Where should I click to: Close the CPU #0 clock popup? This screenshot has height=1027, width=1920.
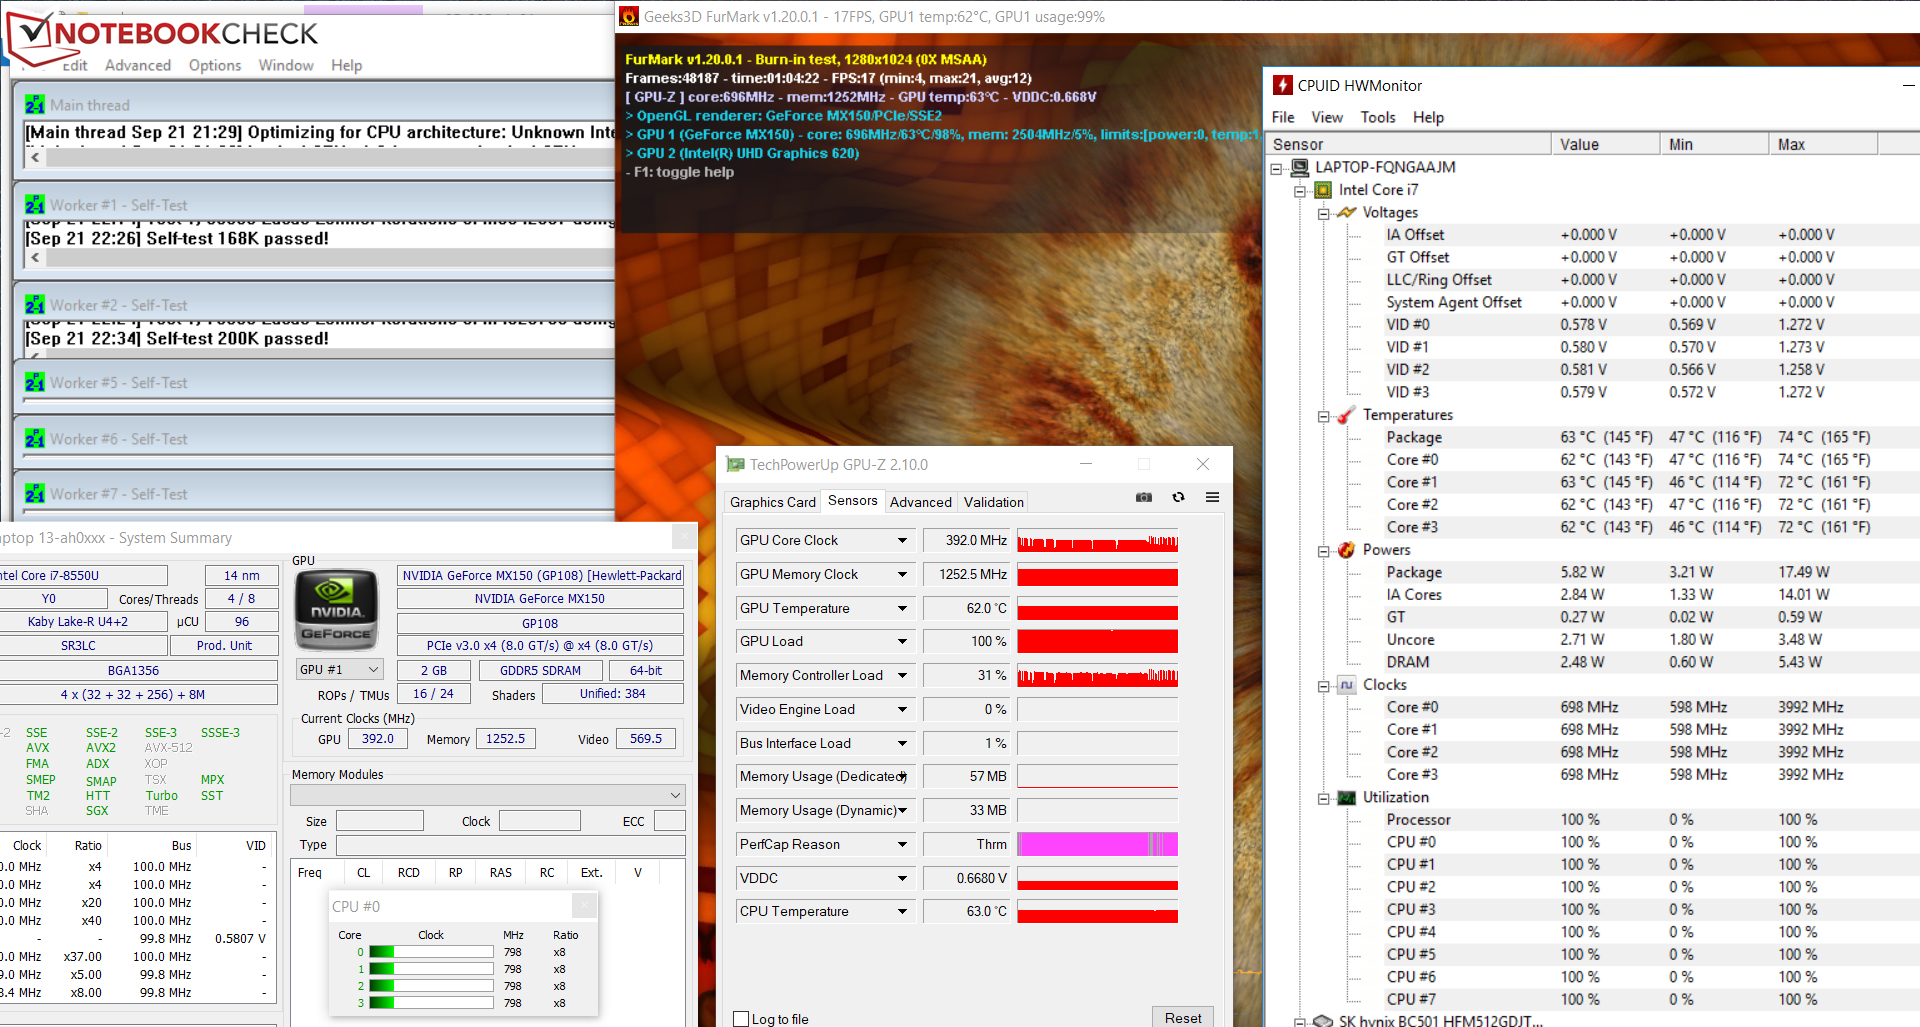584,906
